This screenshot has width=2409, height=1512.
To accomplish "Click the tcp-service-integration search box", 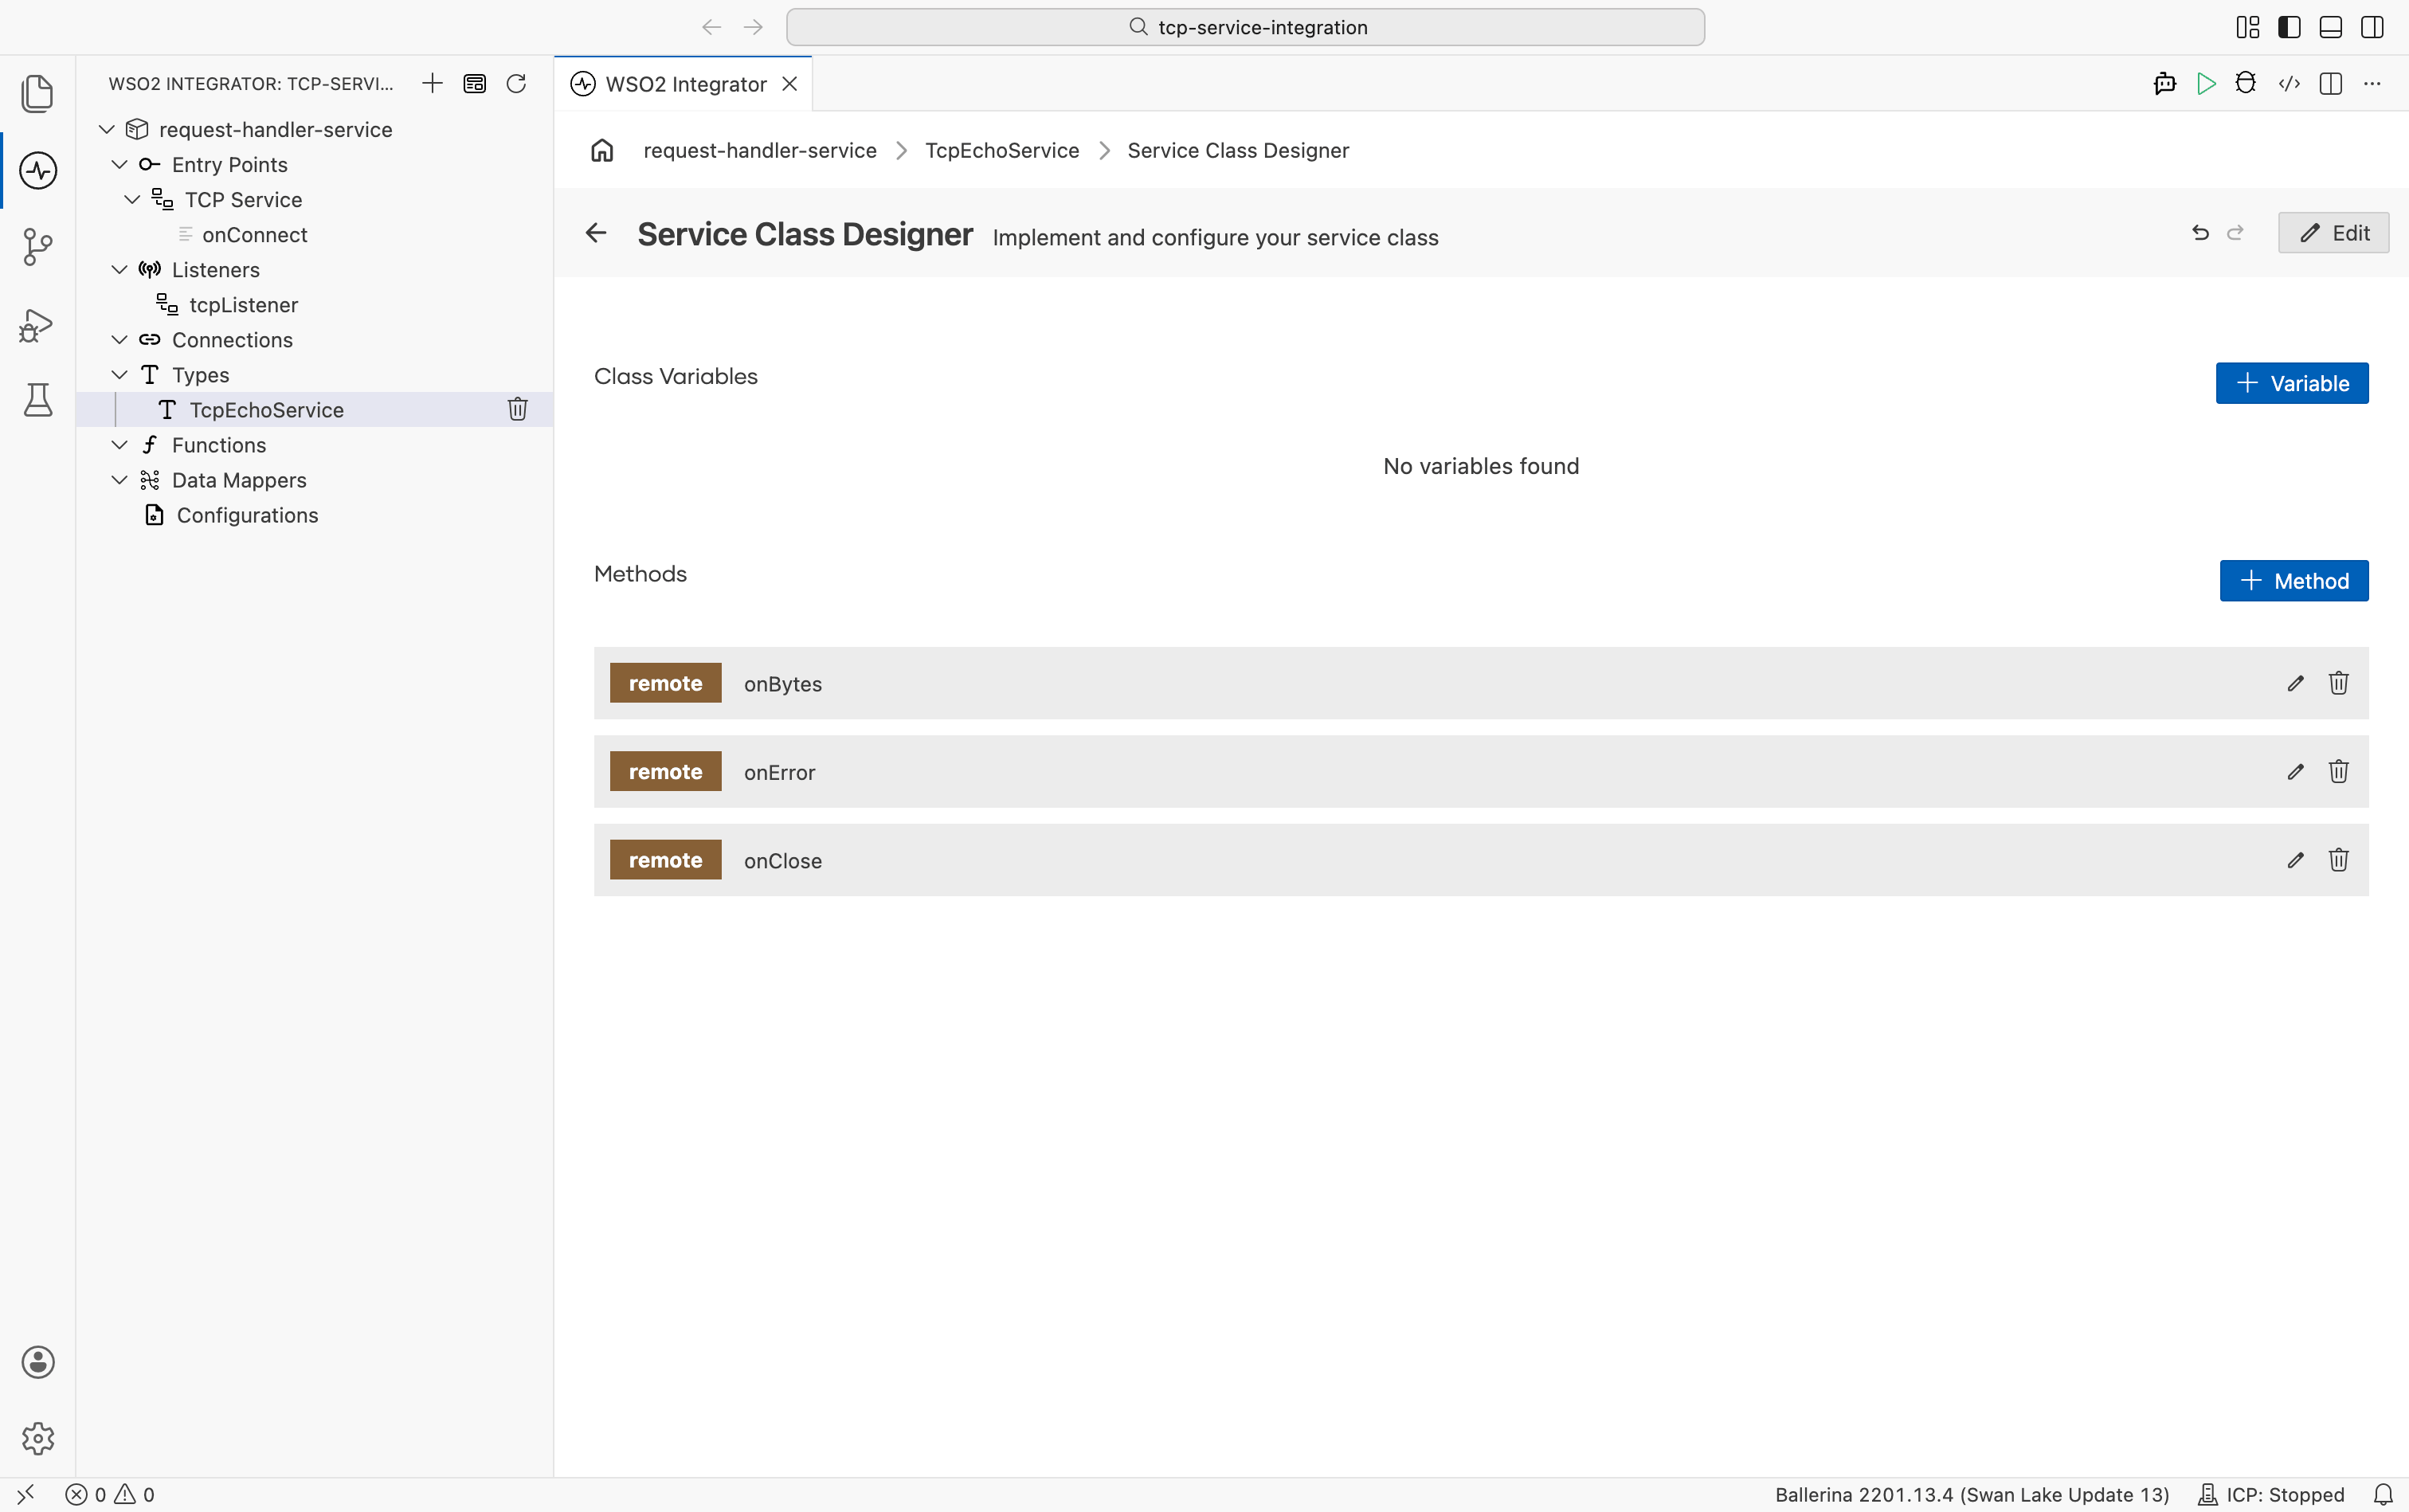I will pos(1245,27).
